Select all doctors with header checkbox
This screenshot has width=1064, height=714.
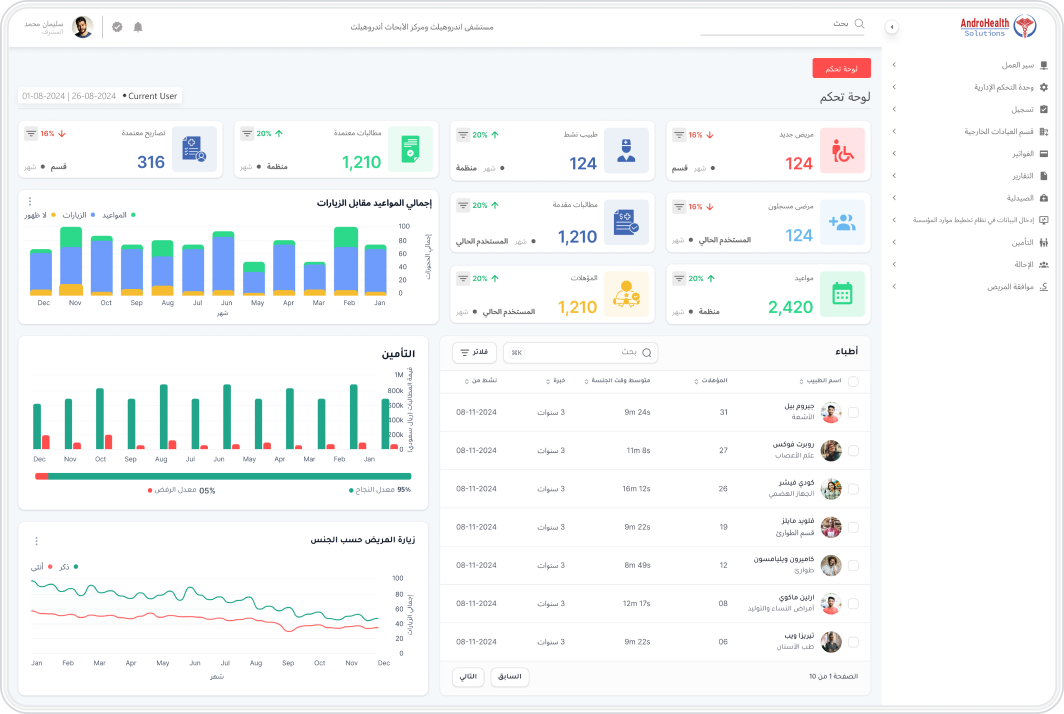(853, 381)
